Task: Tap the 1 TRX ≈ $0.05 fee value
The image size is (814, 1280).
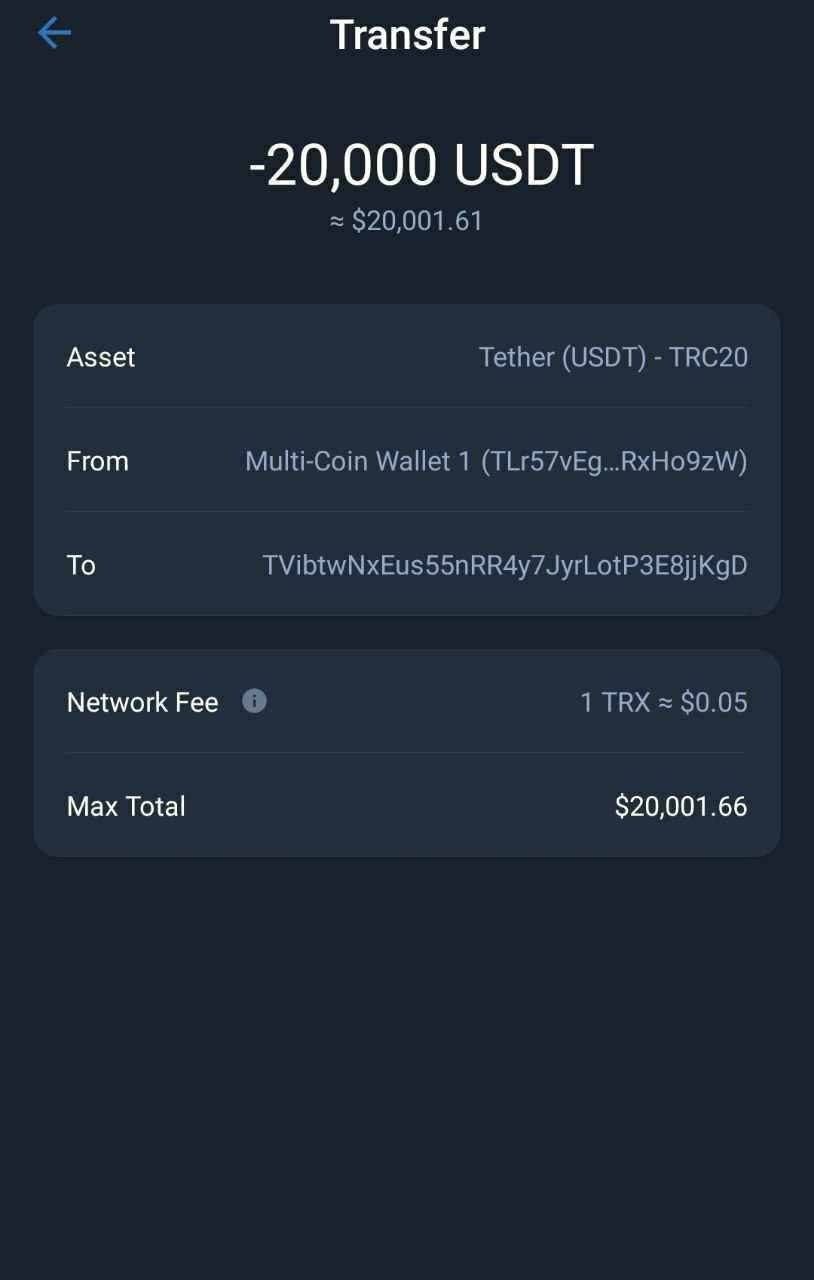Action: pyautogui.click(x=664, y=703)
